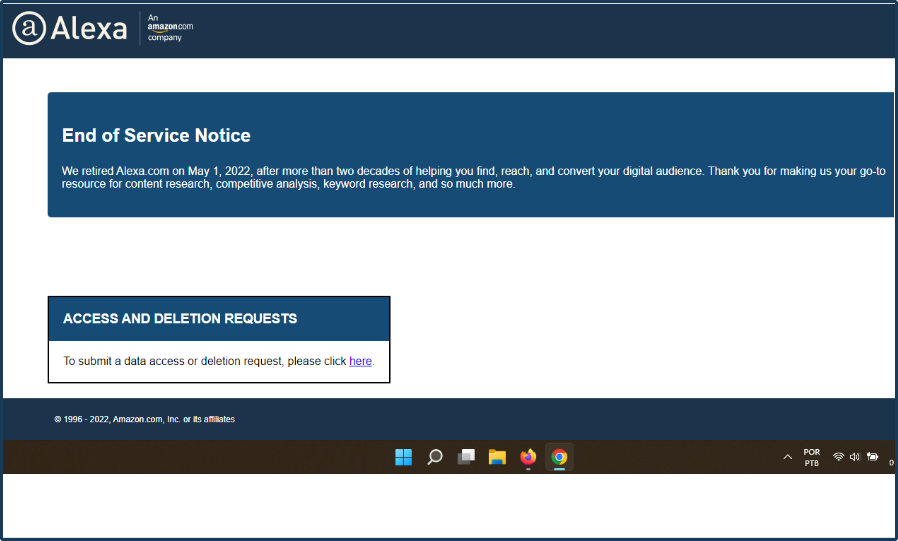The image size is (898, 541).
Task: Open Wi-Fi network settings in the tray
Action: tap(838, 456)
